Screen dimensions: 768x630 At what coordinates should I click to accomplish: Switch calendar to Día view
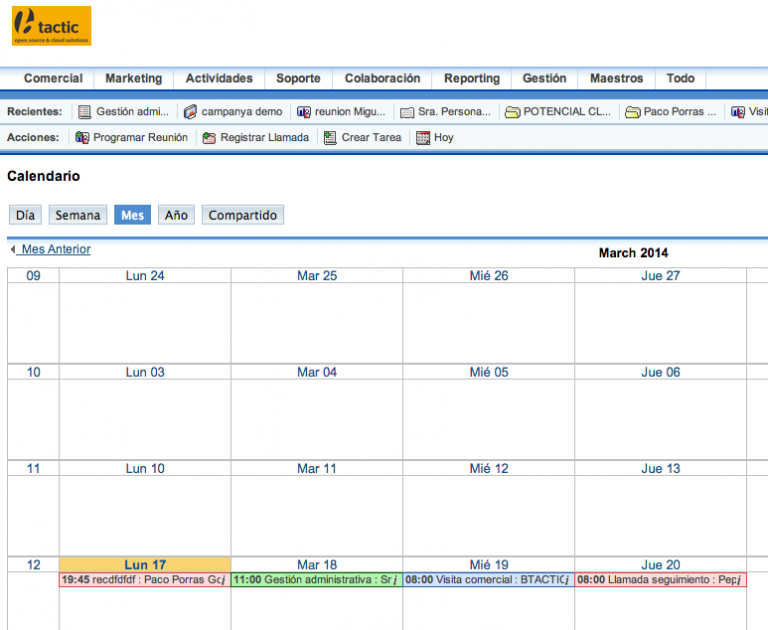(x=25, y=215)
